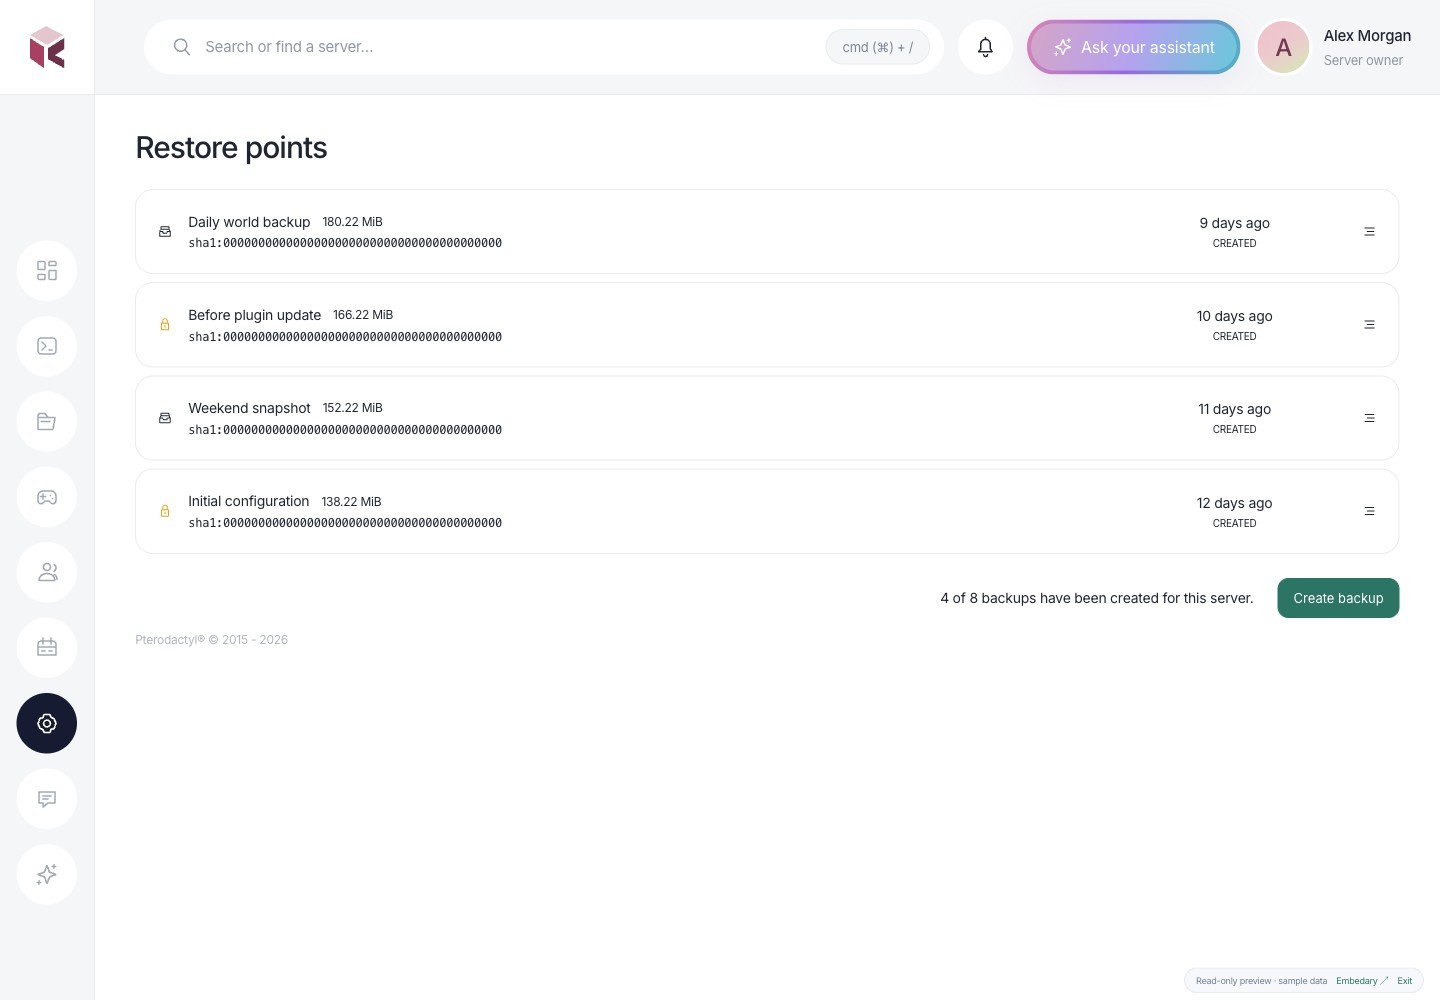1440x1000 pixels.
Task: Click the Initial configuration name
Action: tap(248, 501)
